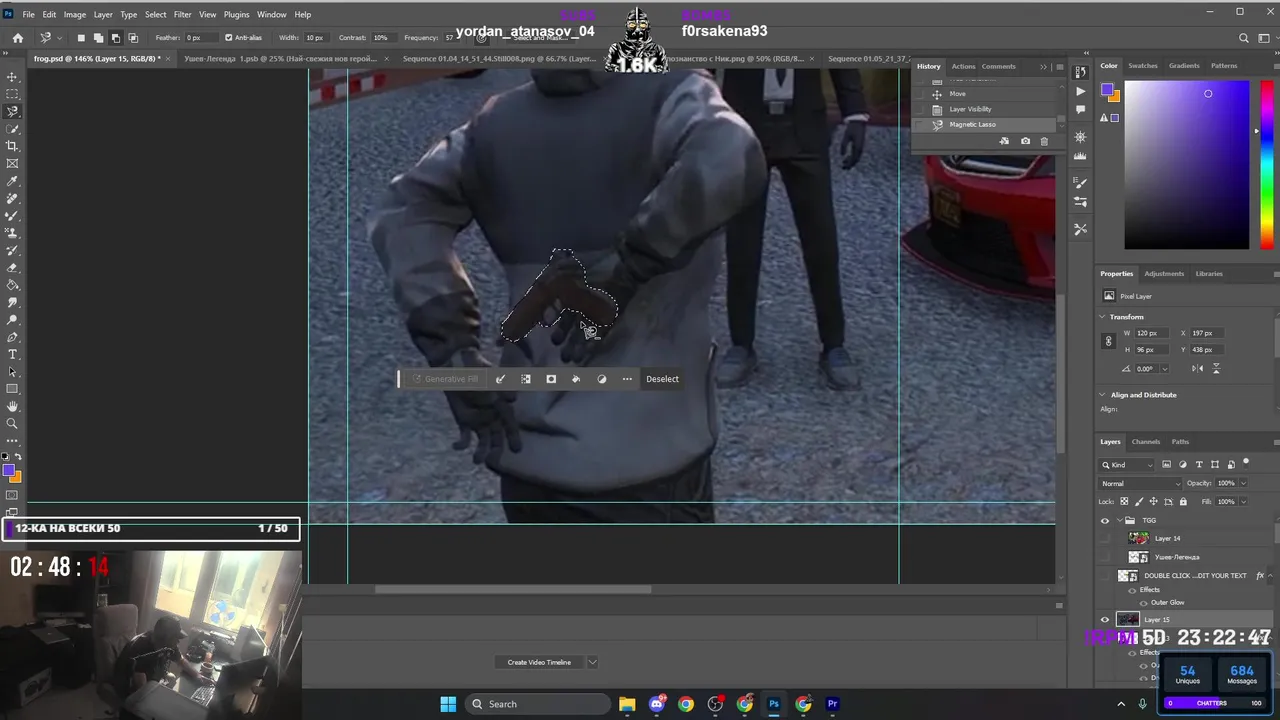Click the Home icon in options bar
This screenshot has width=1280, height=720.
18,38
